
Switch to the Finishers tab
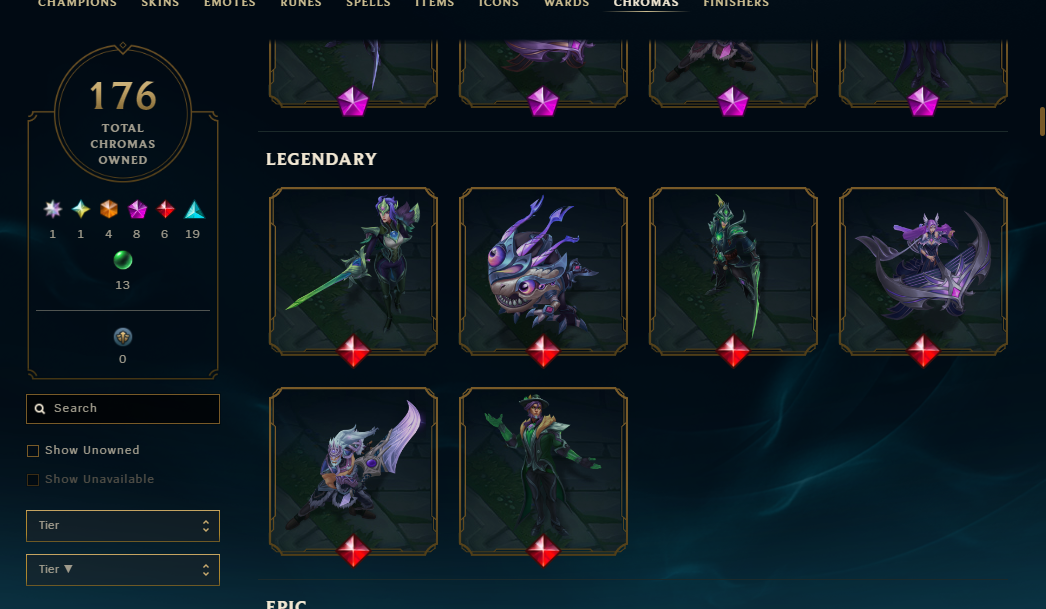736,3
